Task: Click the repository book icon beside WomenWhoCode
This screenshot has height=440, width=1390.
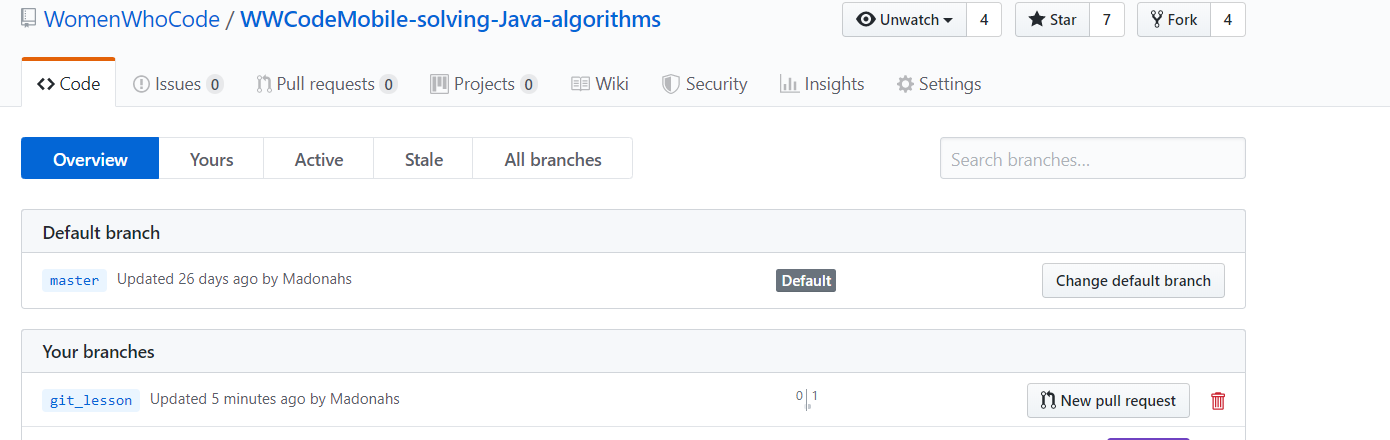Action: click(x=29, y=18)
